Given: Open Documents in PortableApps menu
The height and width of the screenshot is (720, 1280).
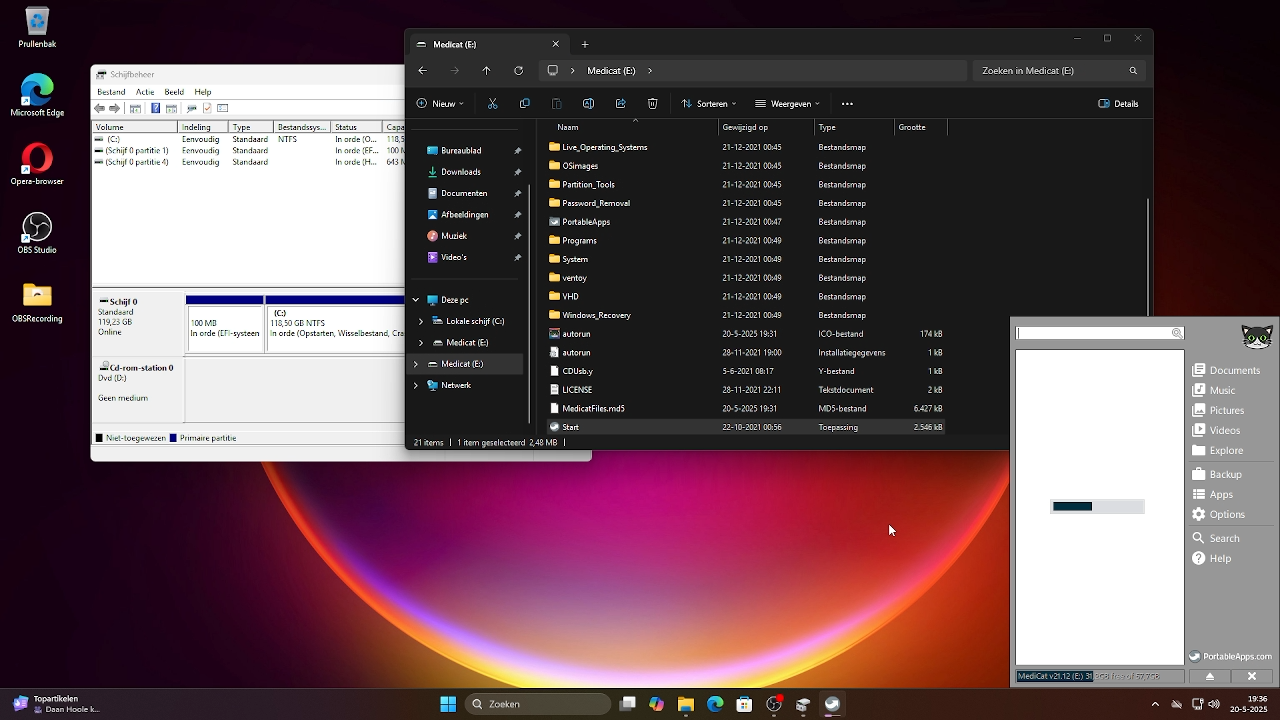Looking at the screenshot, I should tap(1225, 370).
